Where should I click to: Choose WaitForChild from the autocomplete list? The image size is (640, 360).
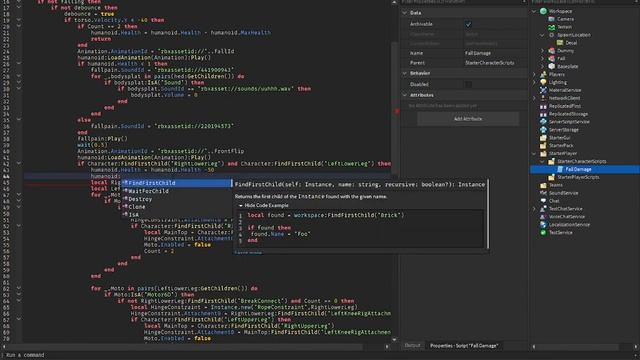tap(176, 191)
